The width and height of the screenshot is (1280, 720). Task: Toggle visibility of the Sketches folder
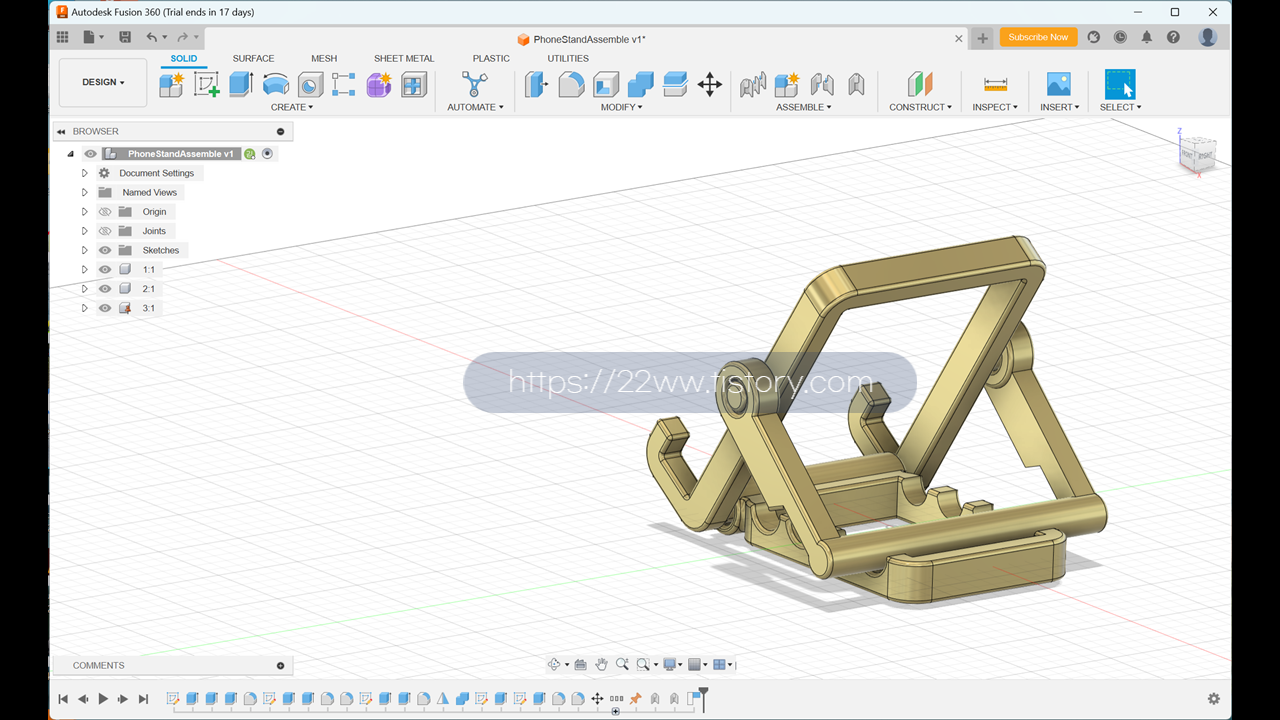105,250
